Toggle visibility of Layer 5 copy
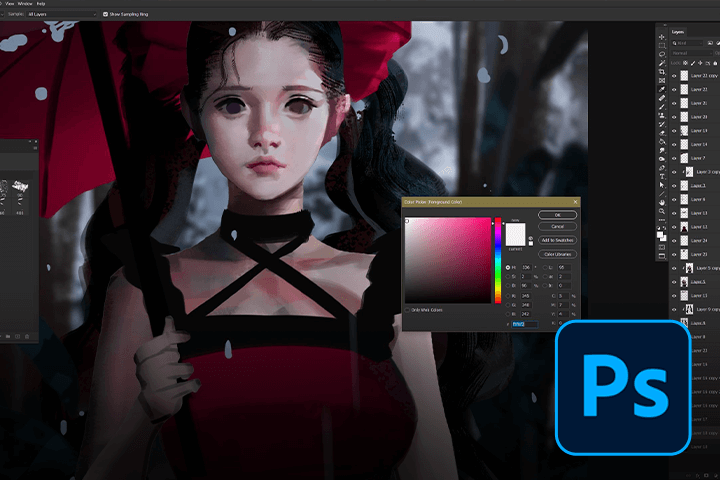 [x=674, y=268]
